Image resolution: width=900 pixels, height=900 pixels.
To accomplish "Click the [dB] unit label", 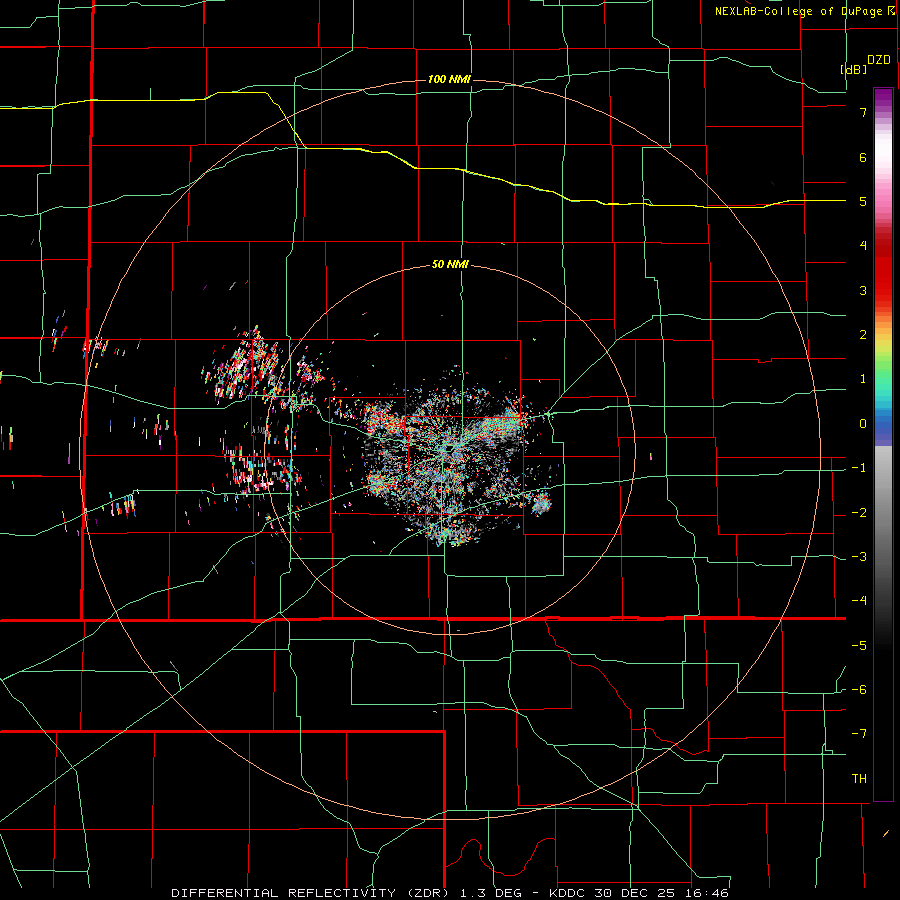I will [854, 69].
